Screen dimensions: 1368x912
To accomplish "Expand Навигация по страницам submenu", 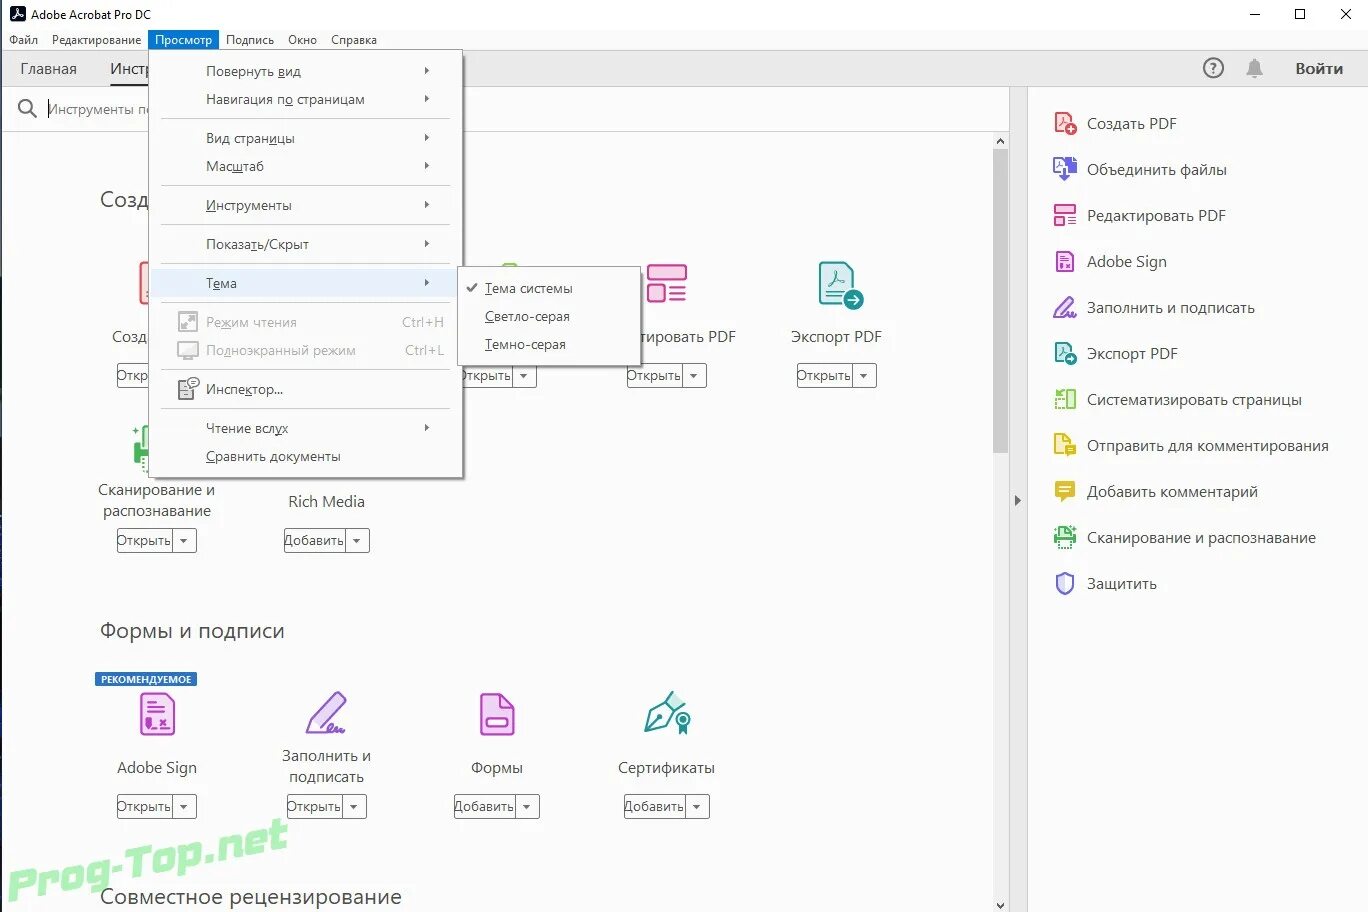I will click(305, 99).
